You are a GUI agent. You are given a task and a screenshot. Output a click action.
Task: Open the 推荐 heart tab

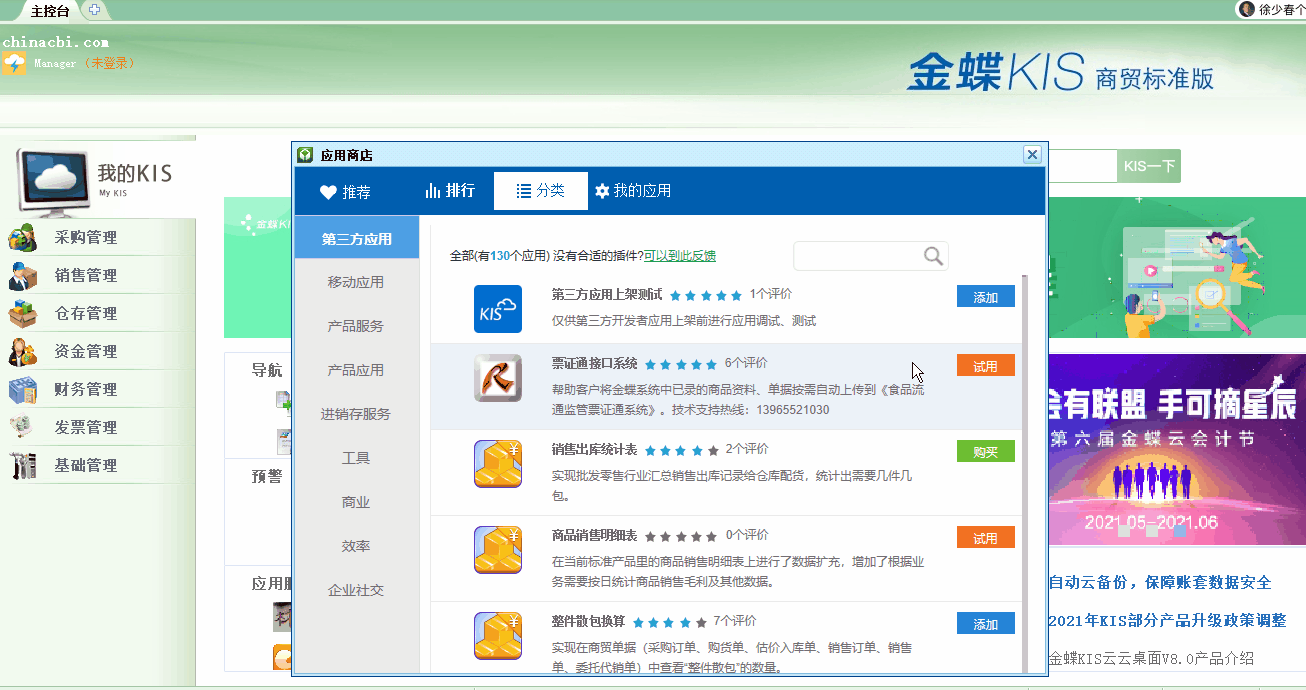click(345, 191)
